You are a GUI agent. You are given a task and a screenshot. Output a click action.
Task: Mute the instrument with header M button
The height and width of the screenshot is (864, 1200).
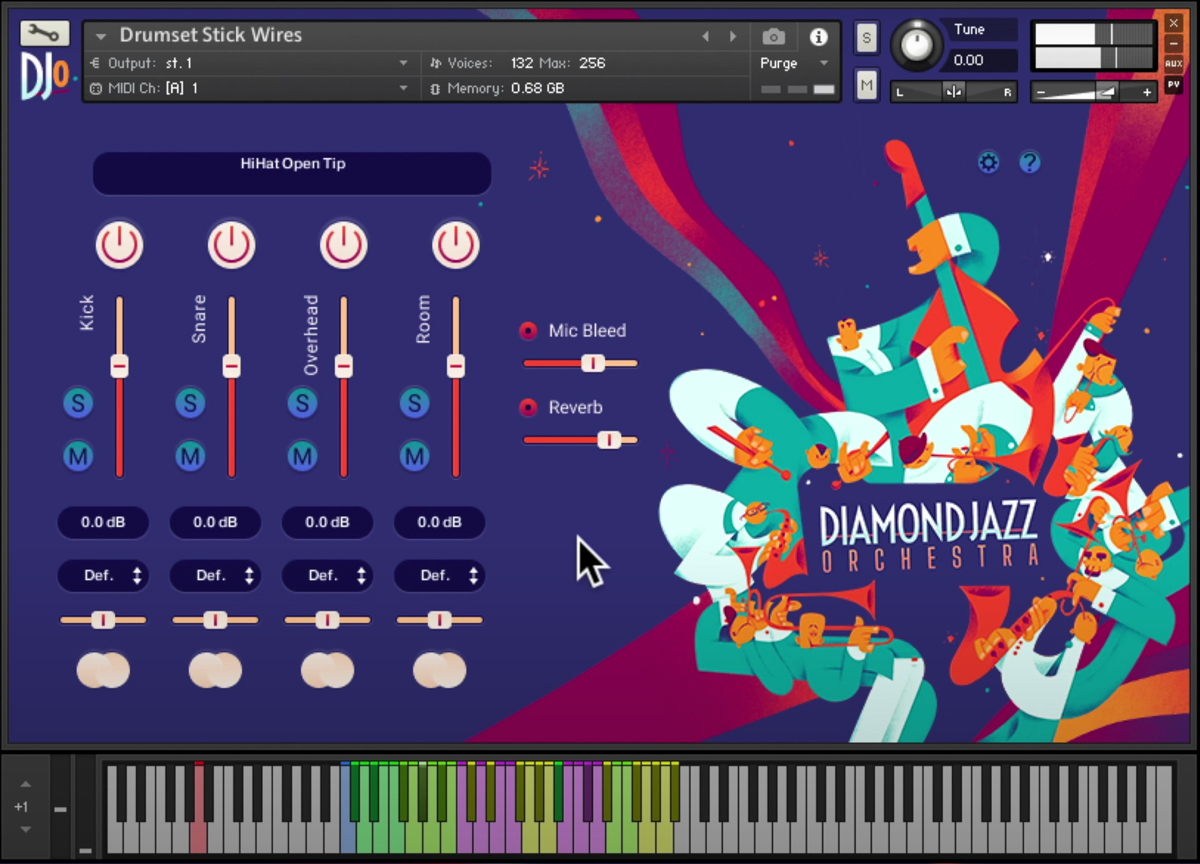pos(866,86)
